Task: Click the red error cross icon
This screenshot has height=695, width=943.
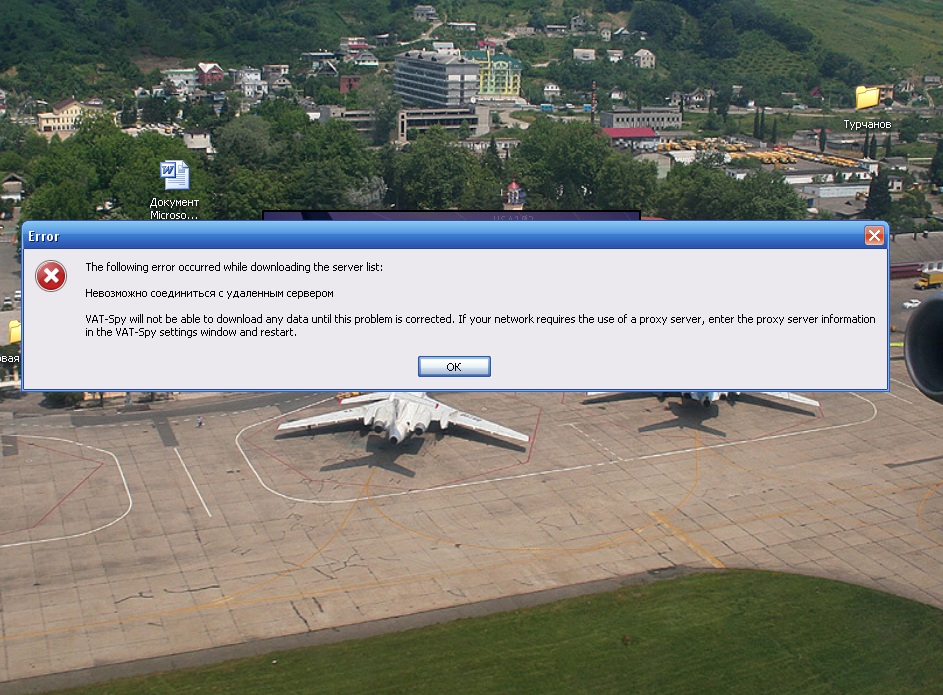Action: pos(51,276)
